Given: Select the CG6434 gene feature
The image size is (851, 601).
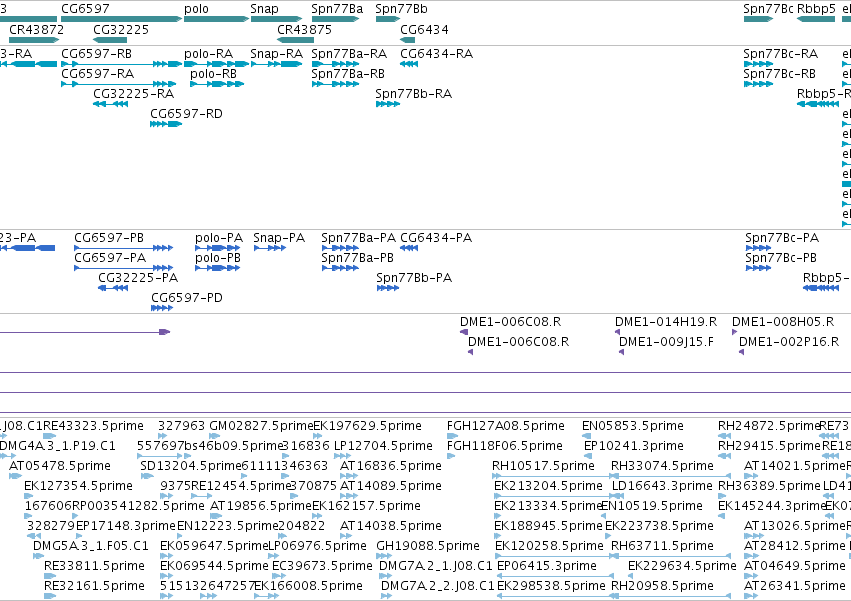Looking at the screenshot, I should coord(408,40).
